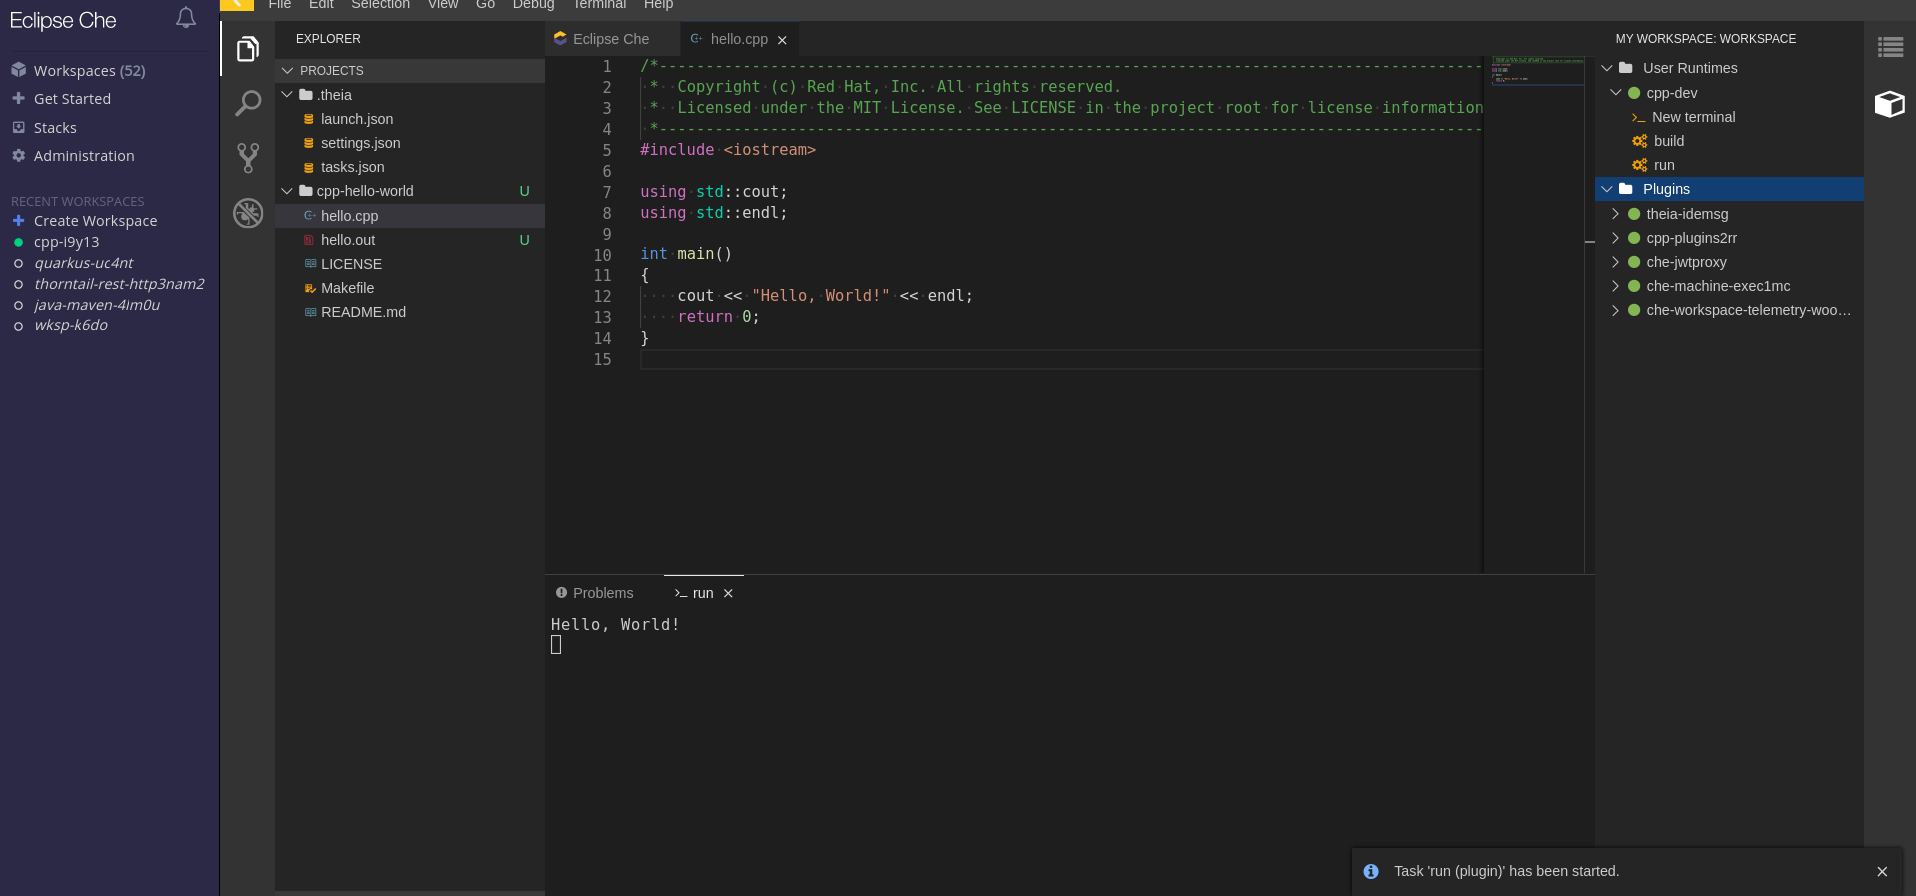This screenshot has width=1916, height=896.
Task: Open the Source Control branch icon
Action: point(247,158)
